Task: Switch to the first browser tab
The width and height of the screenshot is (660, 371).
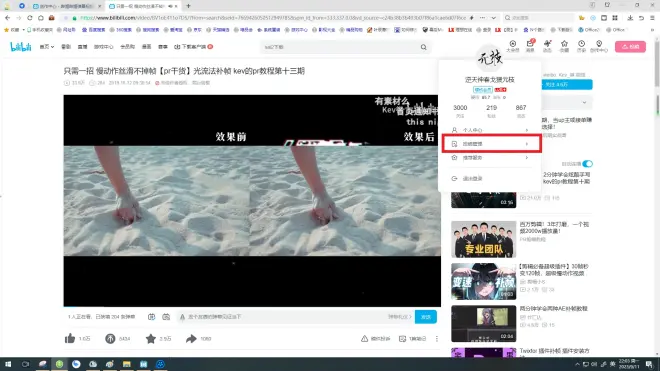Action: click(x=66, y=6)
